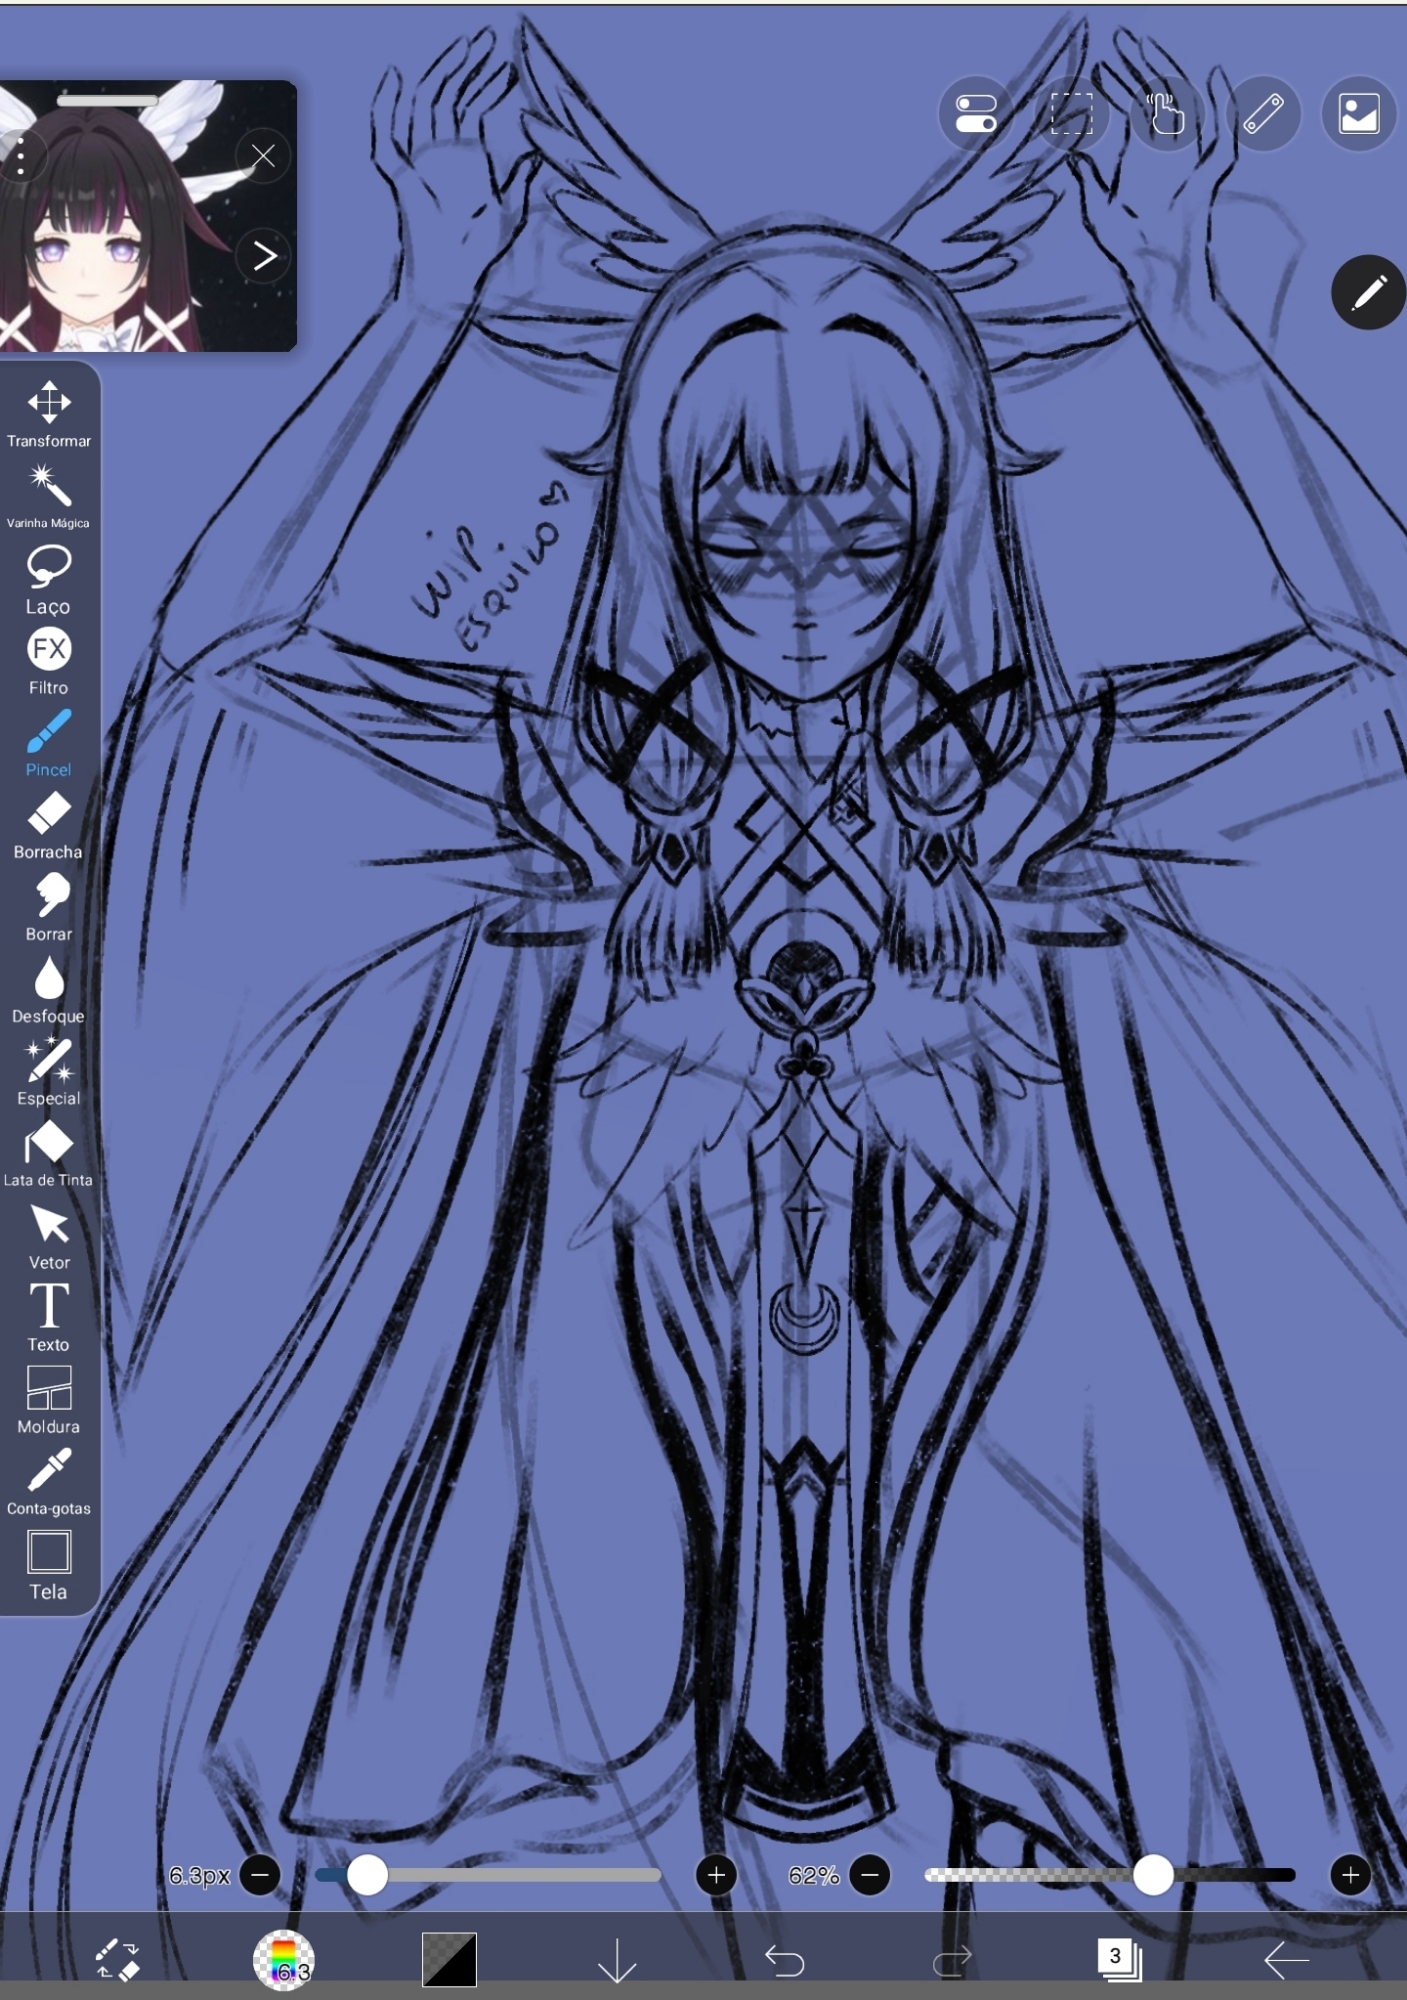Toggle the selection area dashed-square button

tap(1071, 114)
